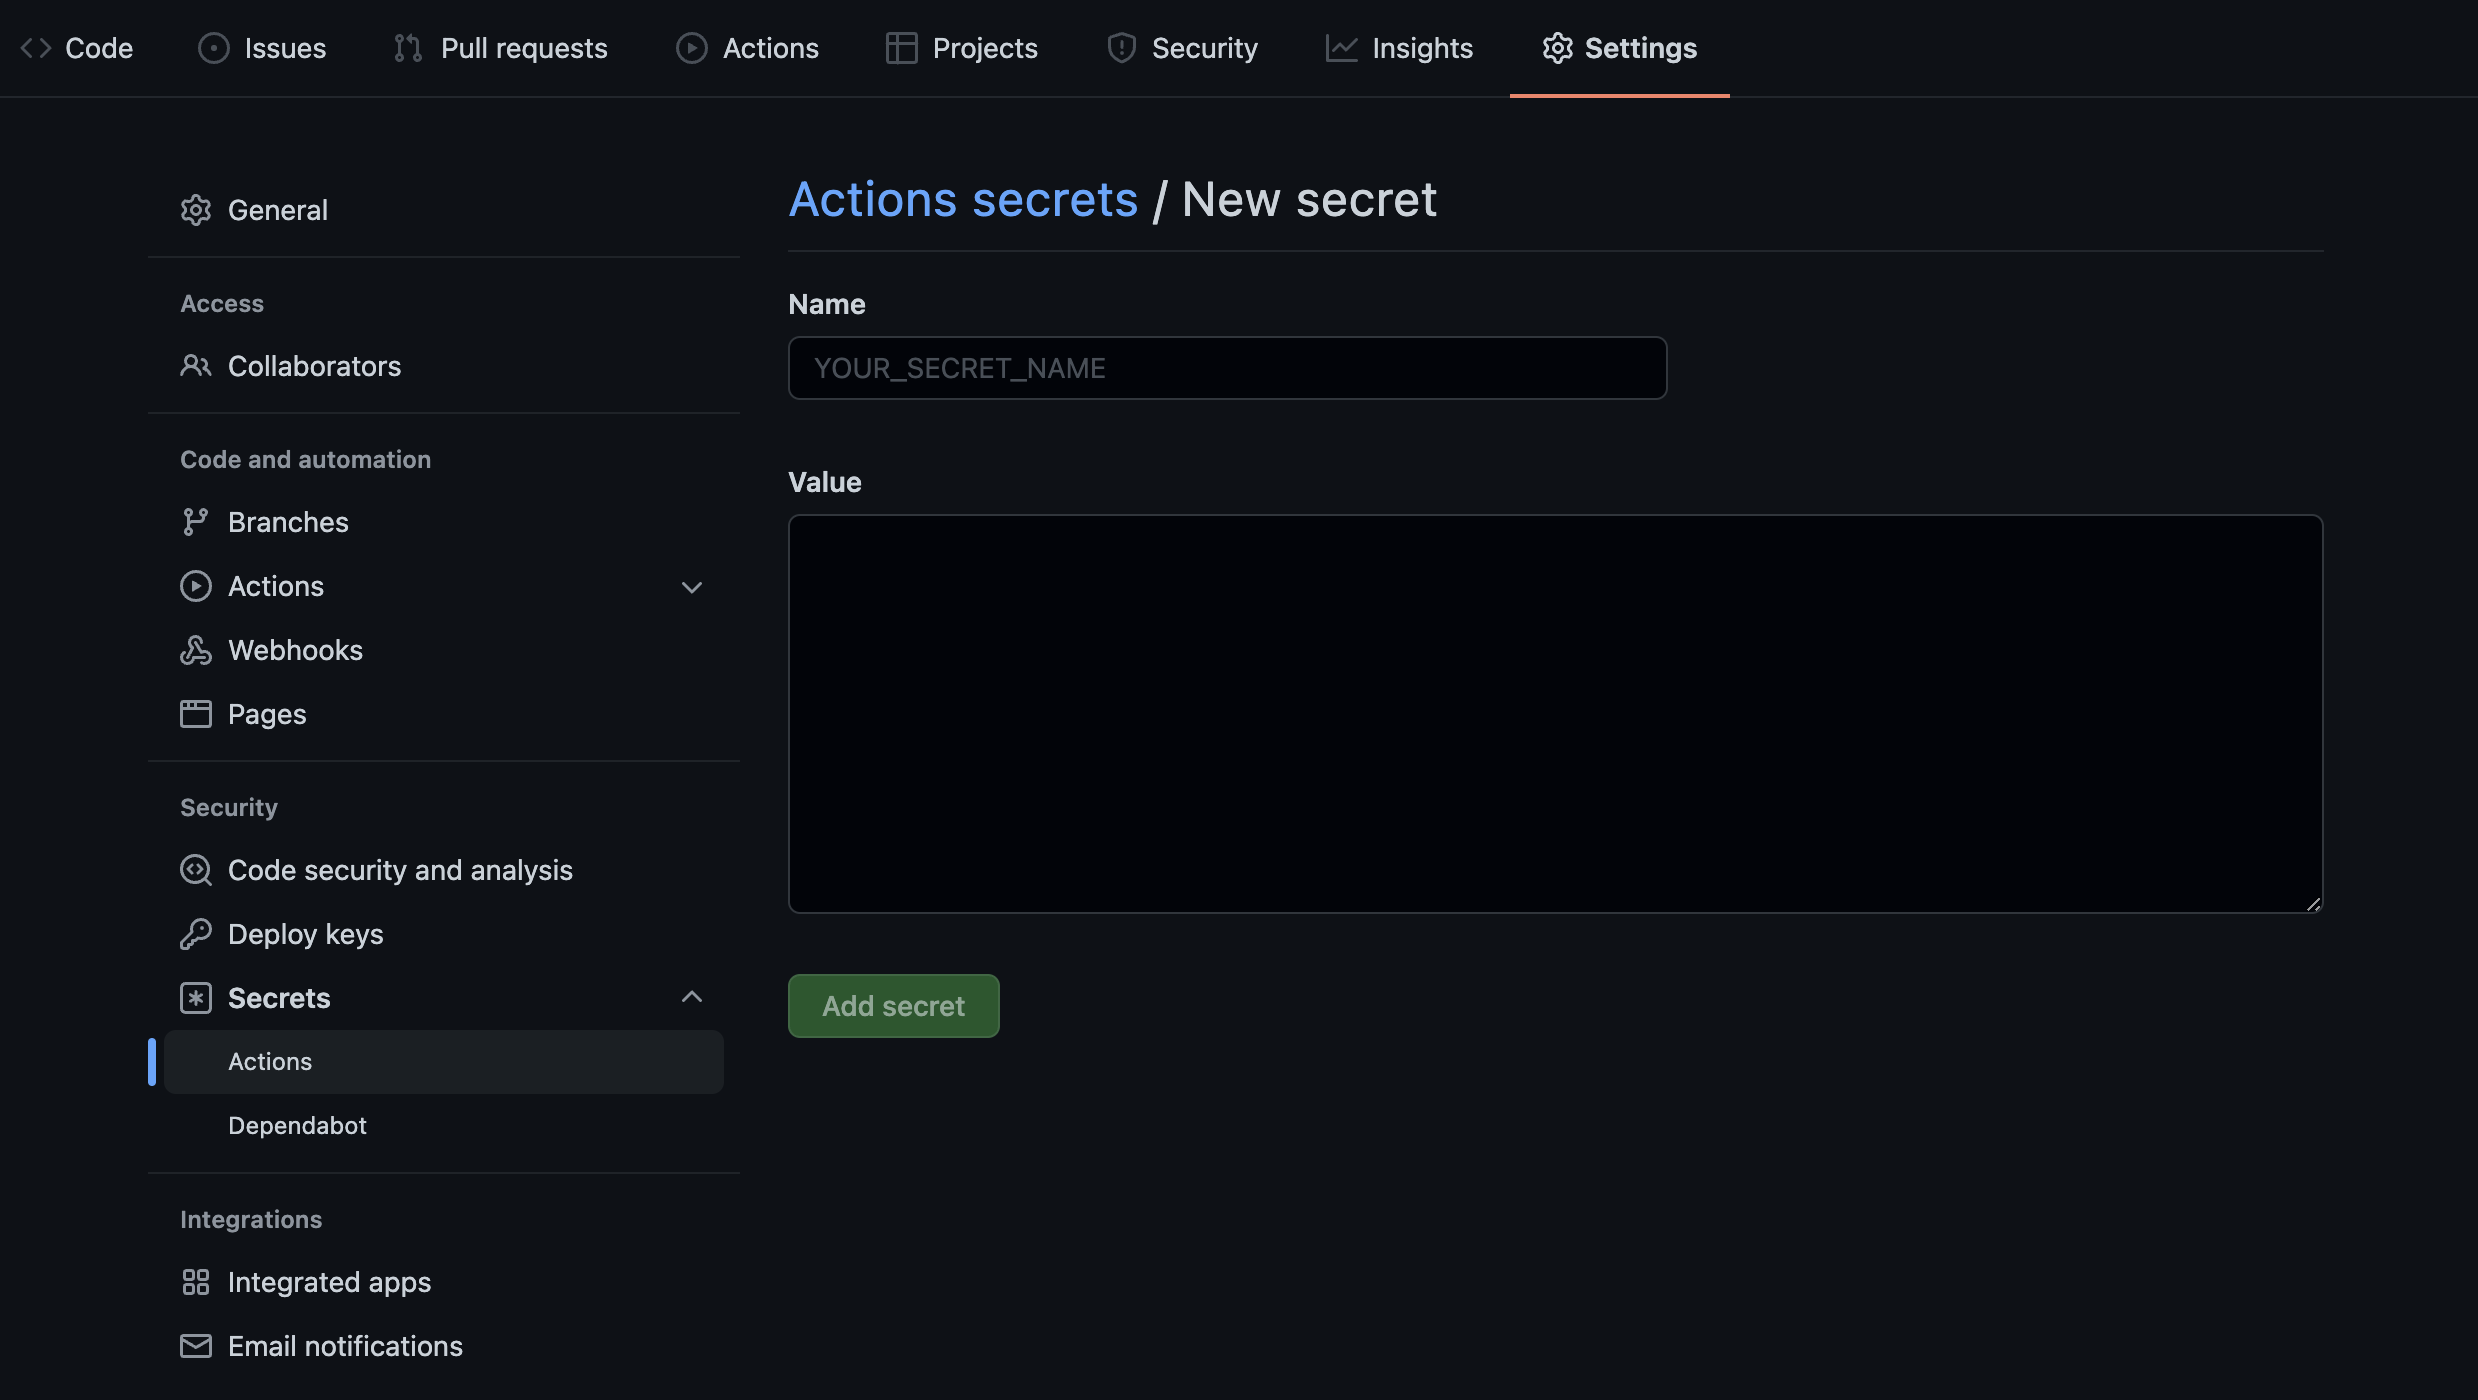
Task: Click the Collaborators people icon
Action: click(x=196, y=366)
